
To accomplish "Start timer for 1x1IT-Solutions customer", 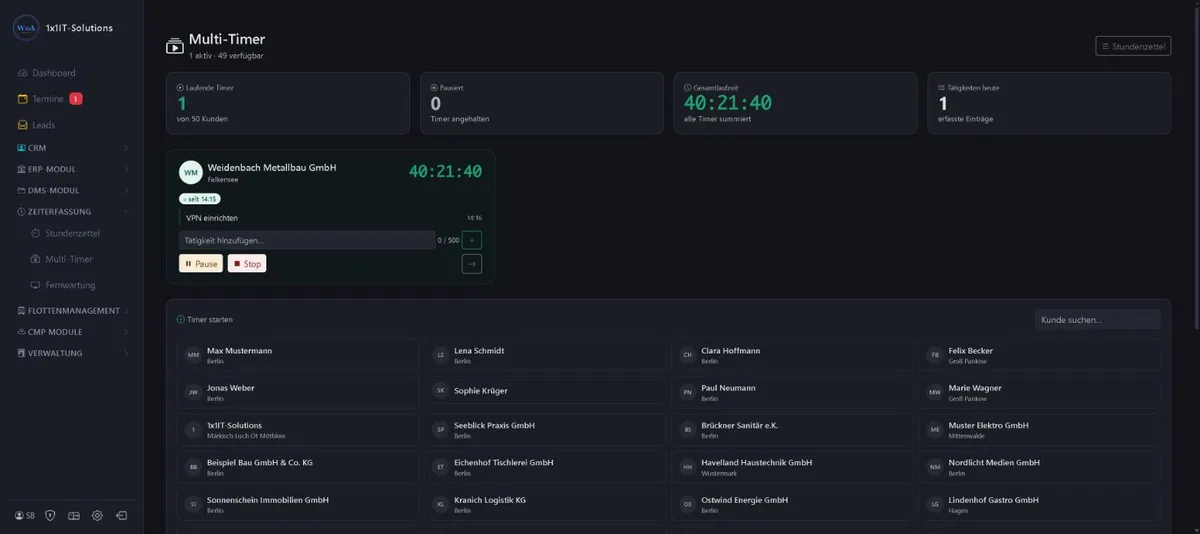I will [298, 430].
